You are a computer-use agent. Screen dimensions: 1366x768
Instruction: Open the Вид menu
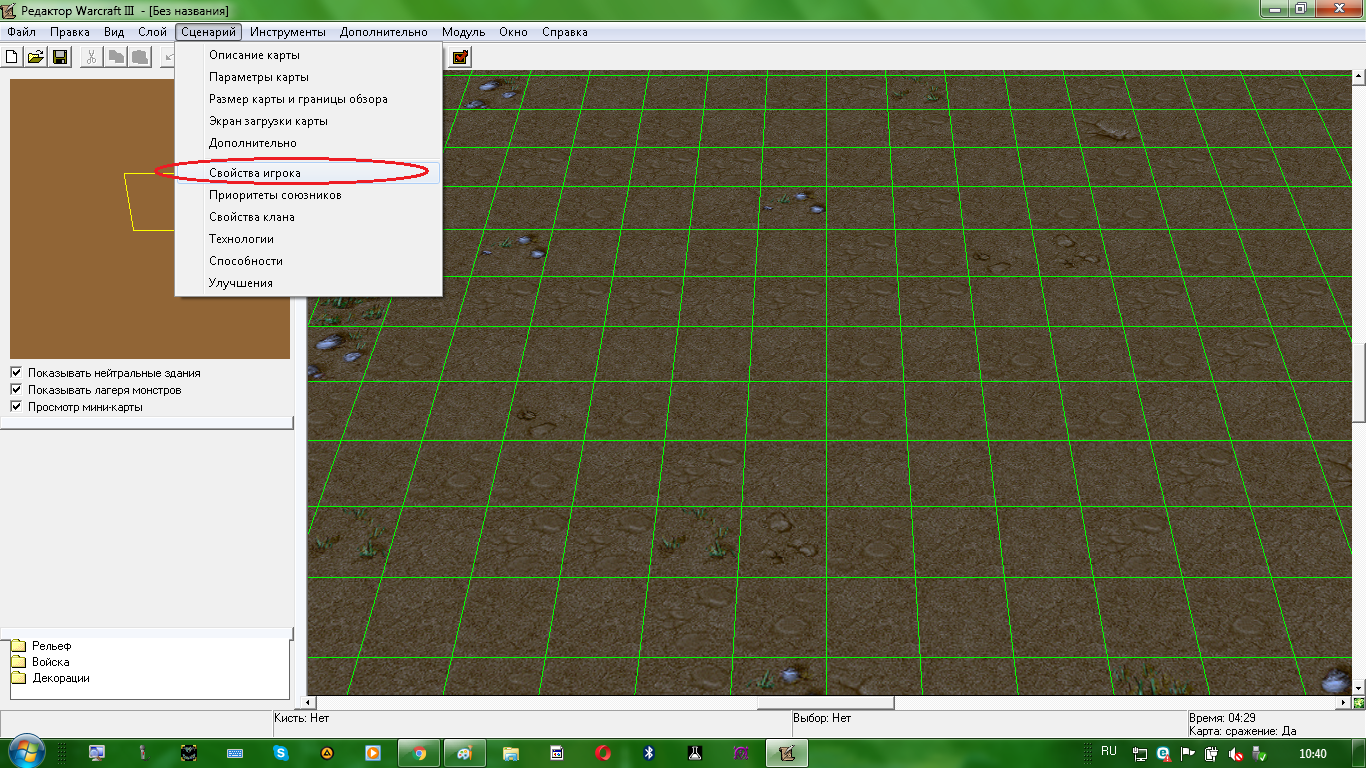point(114,32)
